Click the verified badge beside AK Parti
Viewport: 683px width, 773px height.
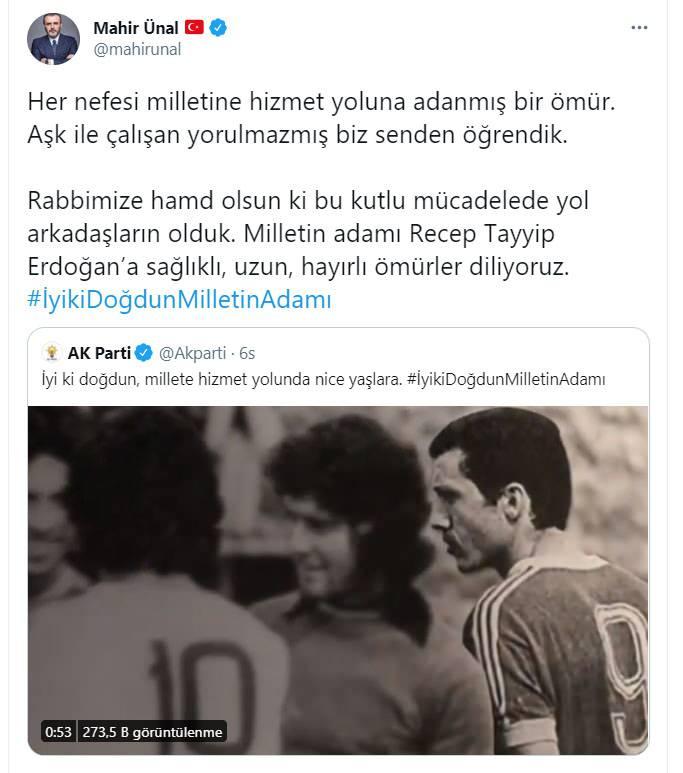click(144, 353)
